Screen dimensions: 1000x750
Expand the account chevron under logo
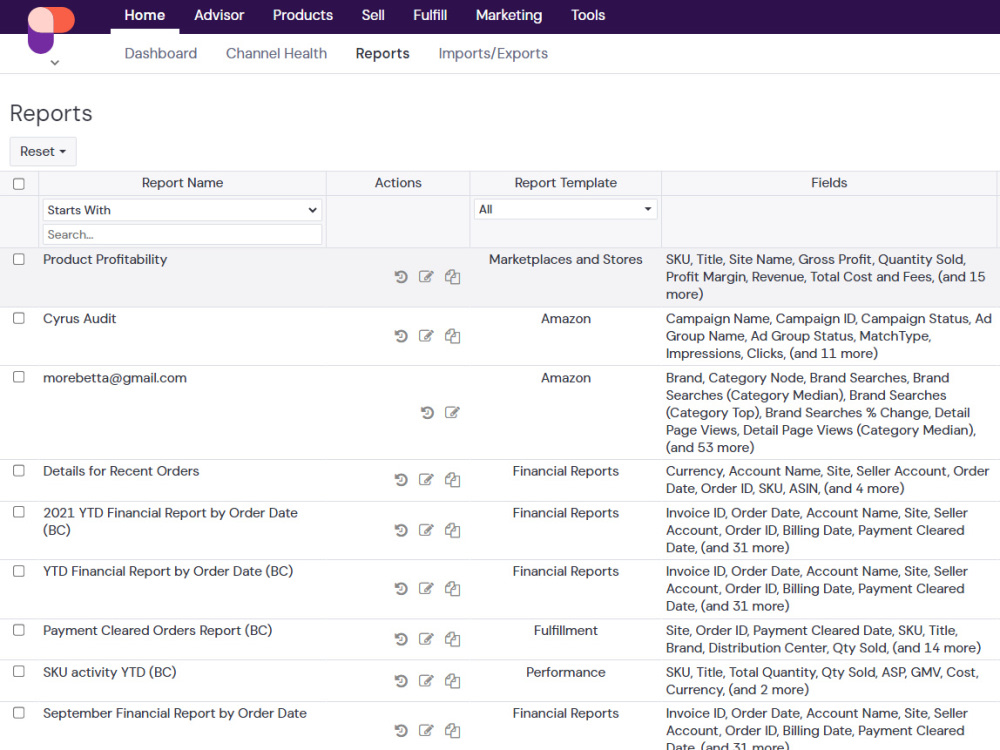55,62
